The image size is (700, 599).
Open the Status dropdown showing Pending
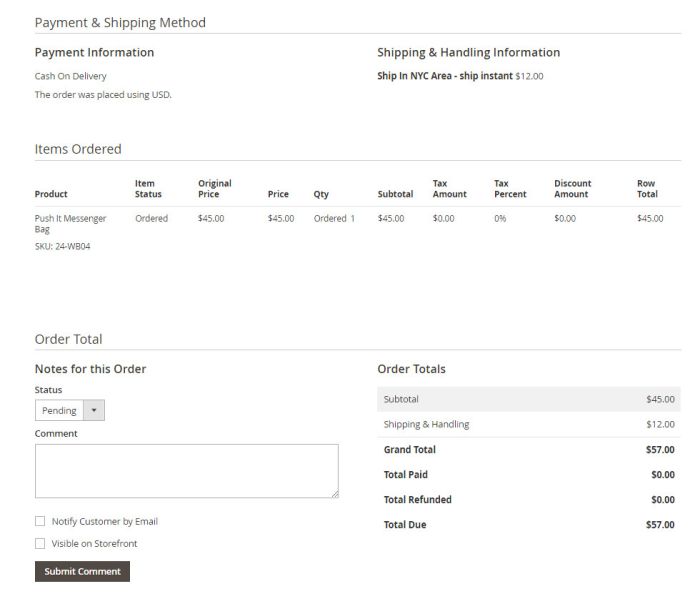pyautogui.click(x=70, y=410)
